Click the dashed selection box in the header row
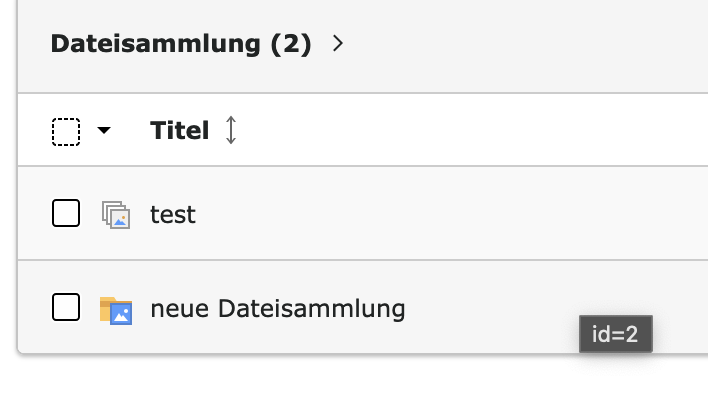Viewport: 708px width, 402px height. tap(66, 132)
